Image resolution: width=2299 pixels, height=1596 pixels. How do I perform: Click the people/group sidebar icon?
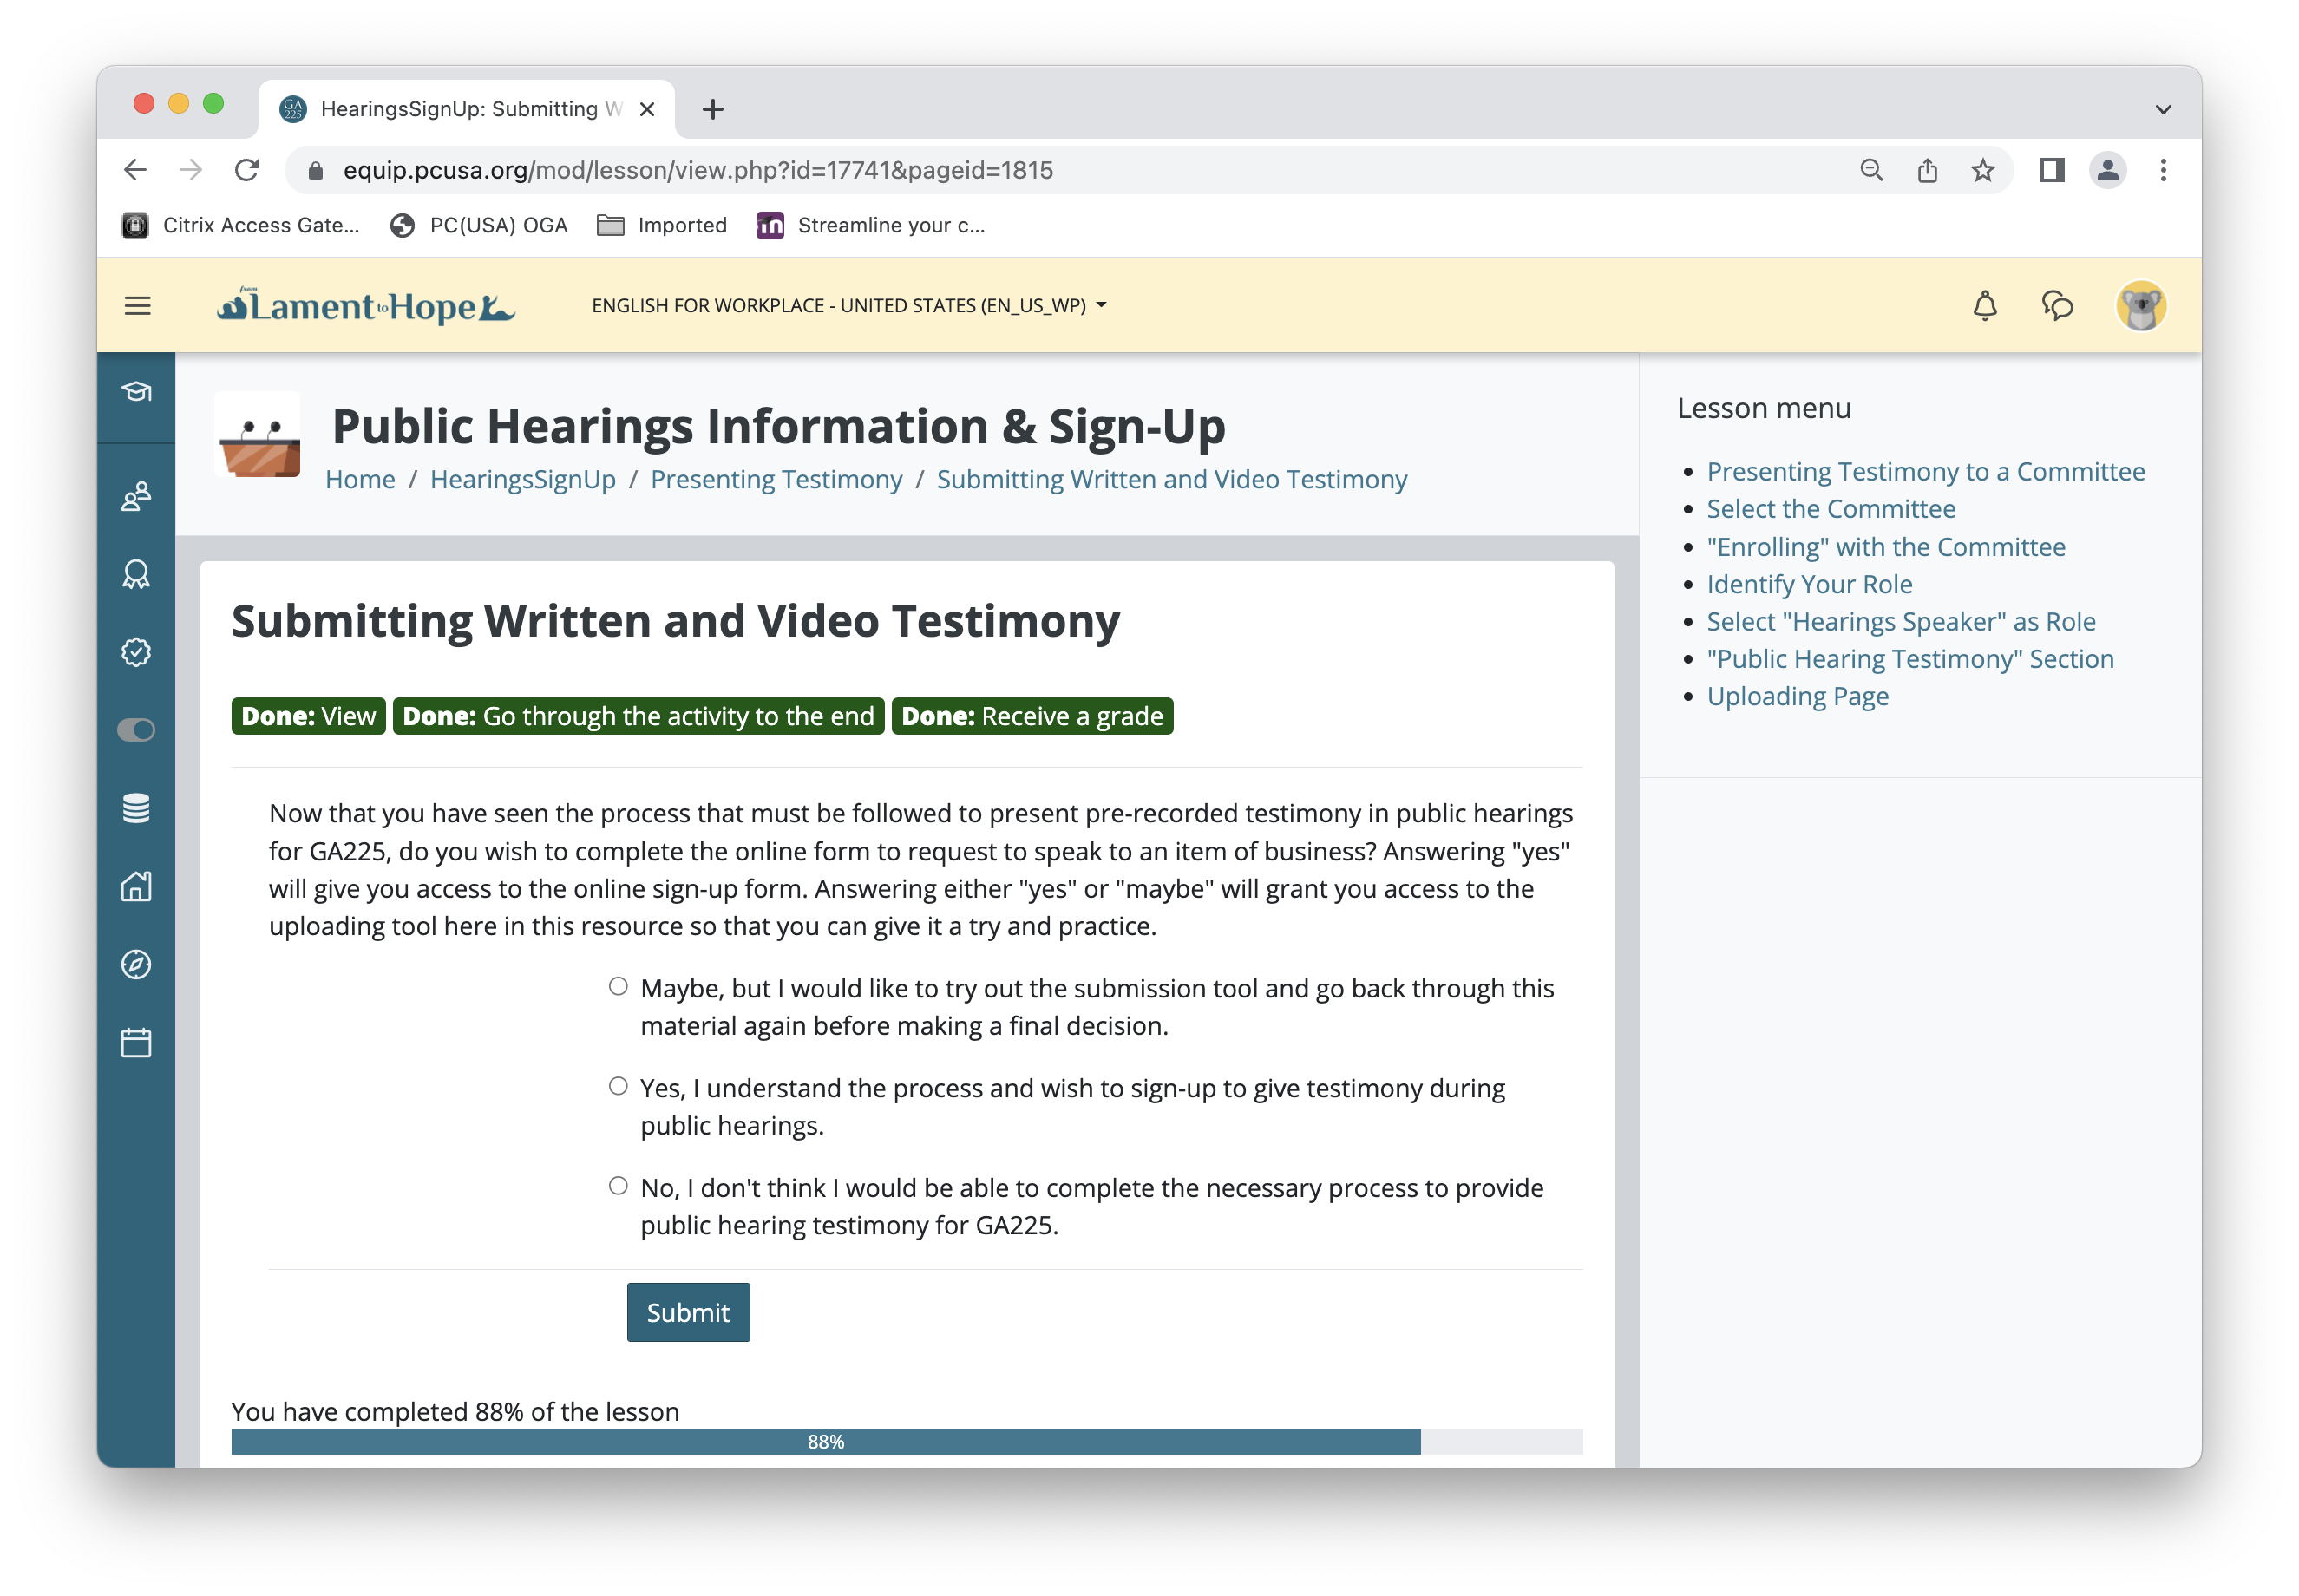click(140, 494)
